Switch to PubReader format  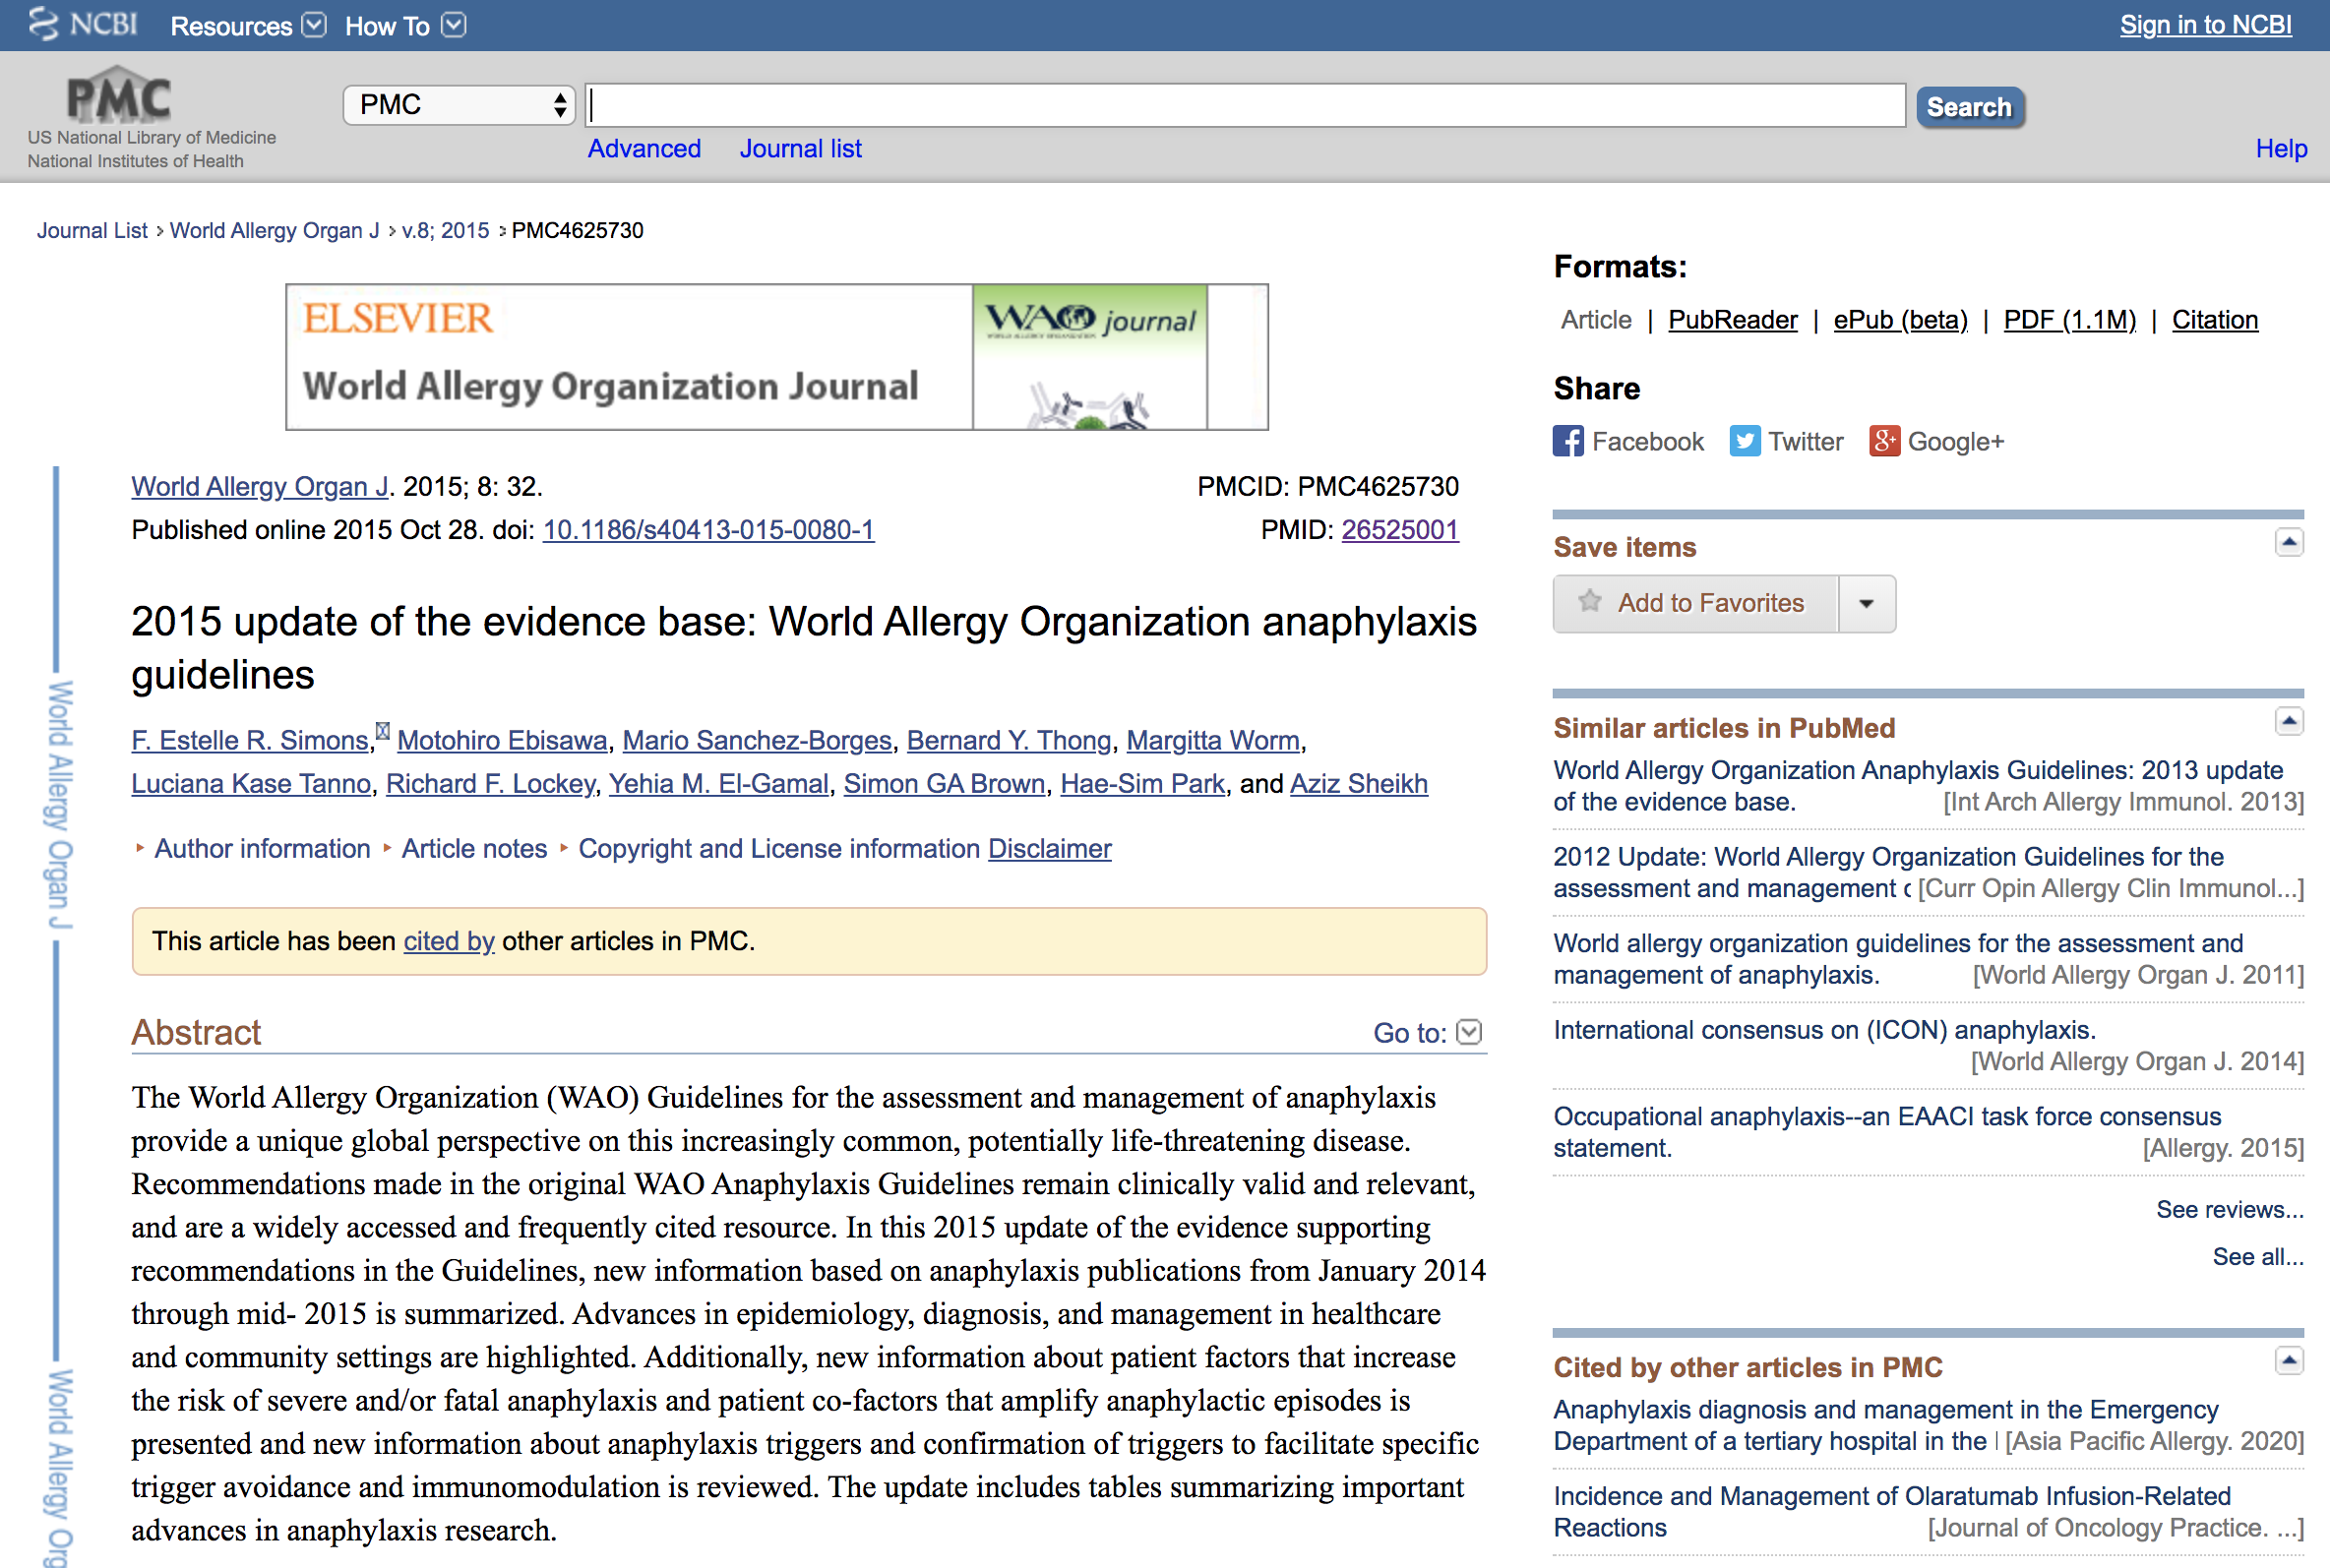[1732, 320]
